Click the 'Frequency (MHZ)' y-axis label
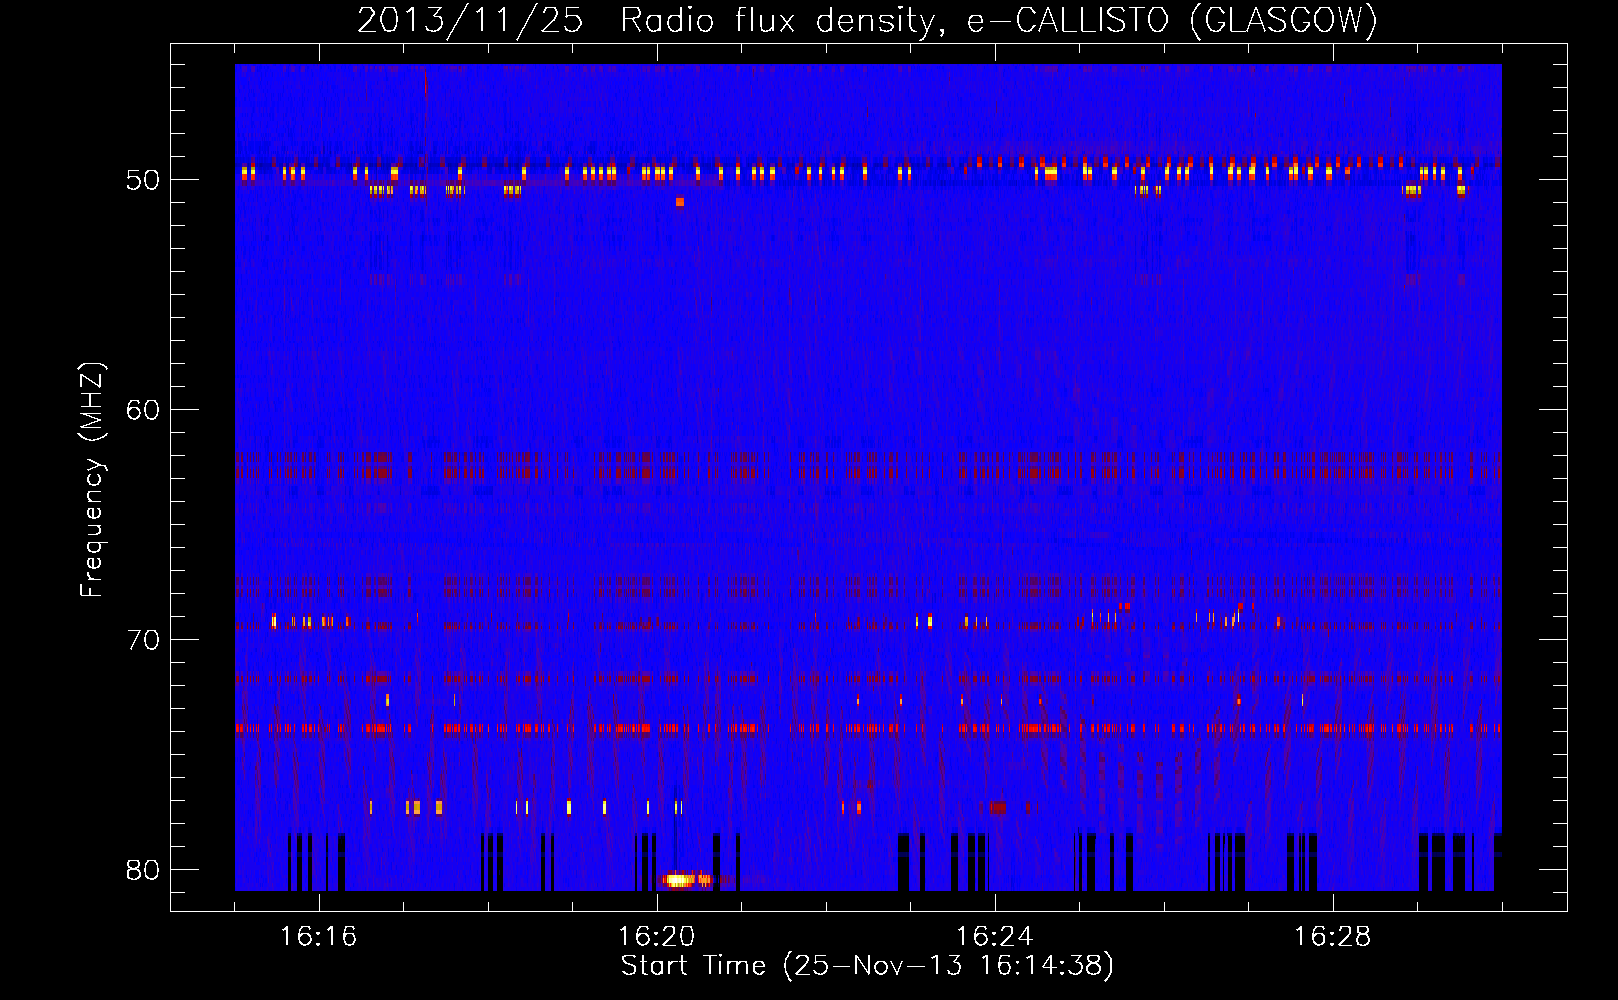 [92, 480]
